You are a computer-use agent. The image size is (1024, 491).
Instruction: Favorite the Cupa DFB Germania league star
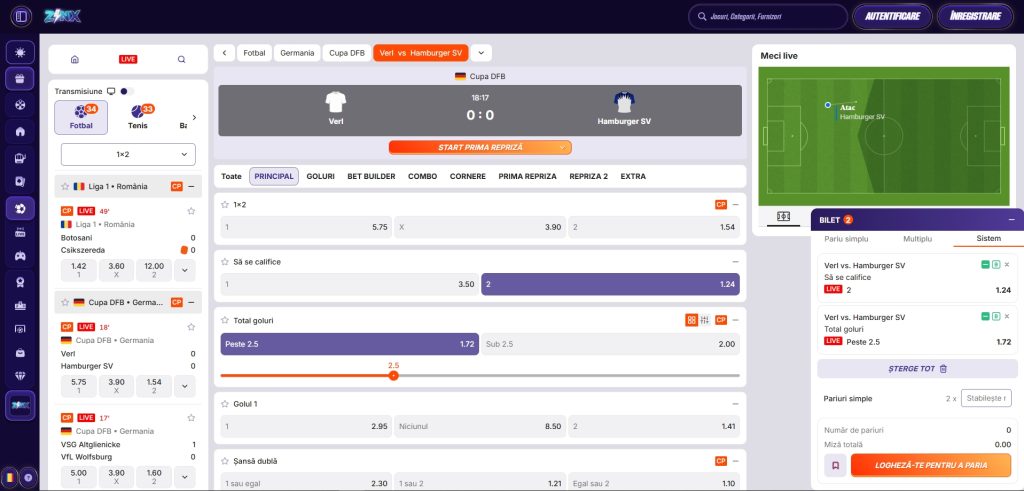pos(65,302)
